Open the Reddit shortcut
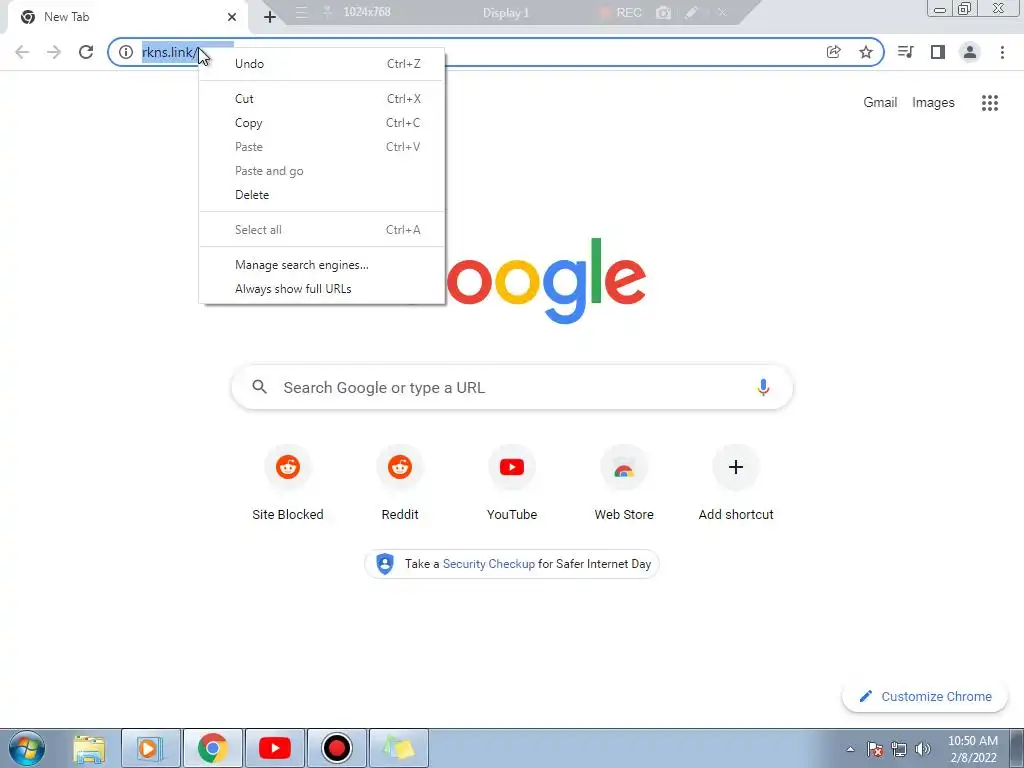1024x768 pixels. 400,483
